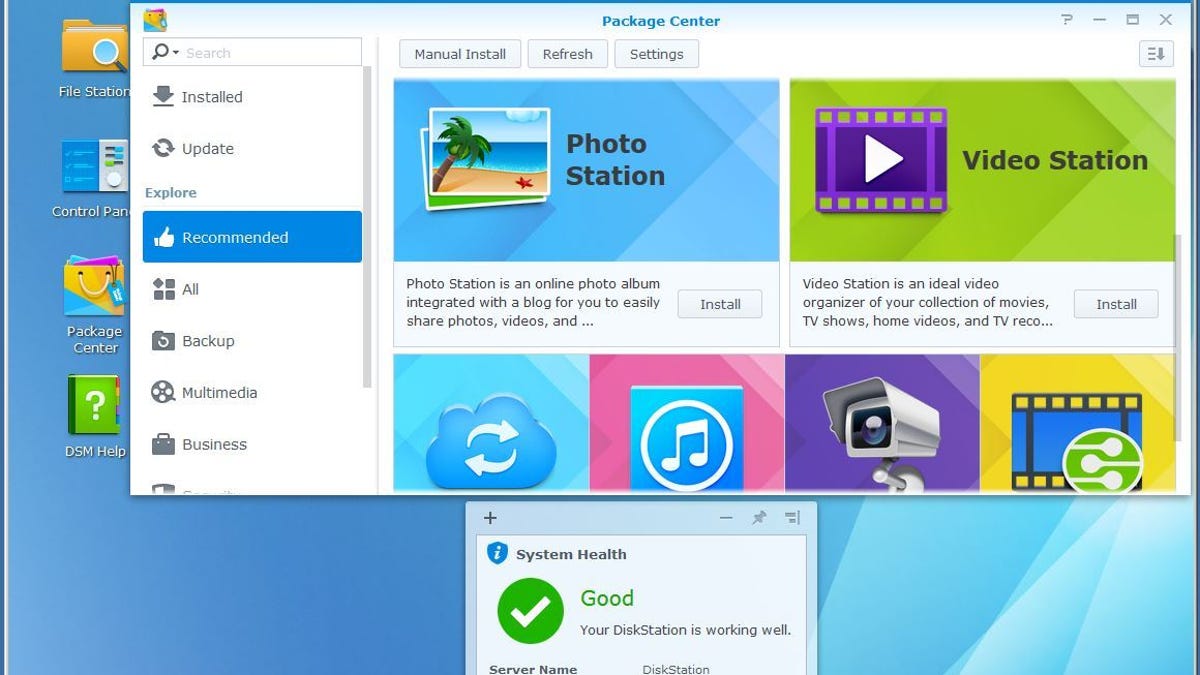This screenshot has height=675, width=1200.
Task: Pin the System Health widget
Action: coord(759,518)
